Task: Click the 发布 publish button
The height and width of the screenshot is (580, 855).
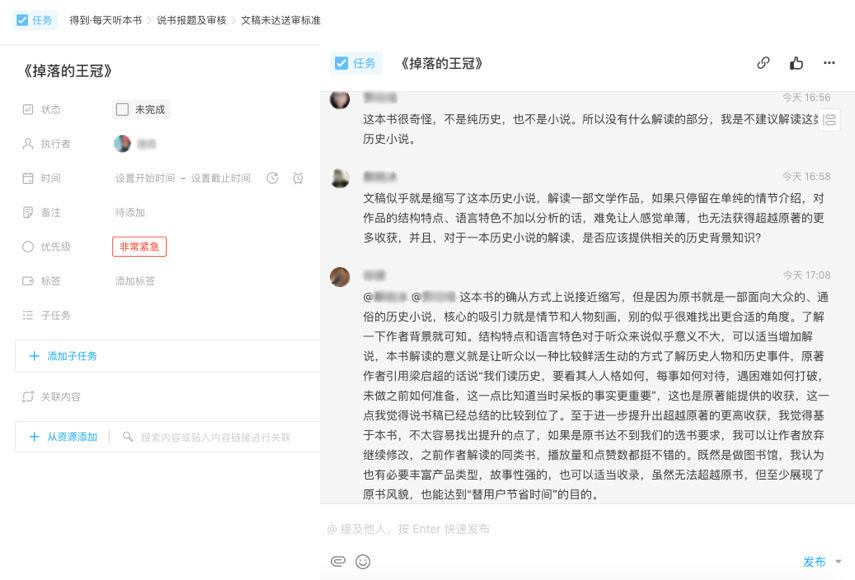Action: (x=814, y=561)
